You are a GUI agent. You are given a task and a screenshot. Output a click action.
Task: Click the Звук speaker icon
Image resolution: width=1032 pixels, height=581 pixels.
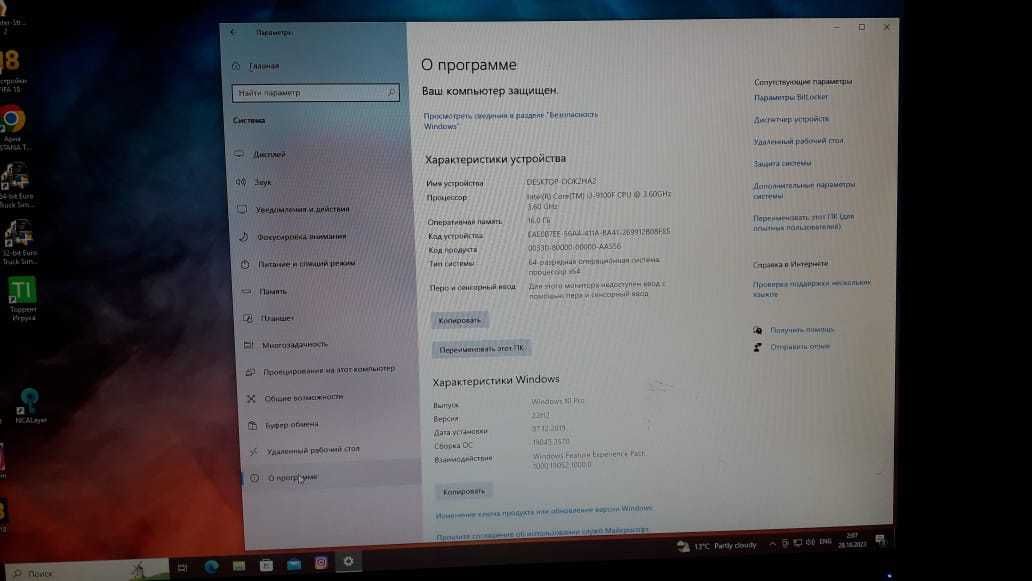point(241,182)
